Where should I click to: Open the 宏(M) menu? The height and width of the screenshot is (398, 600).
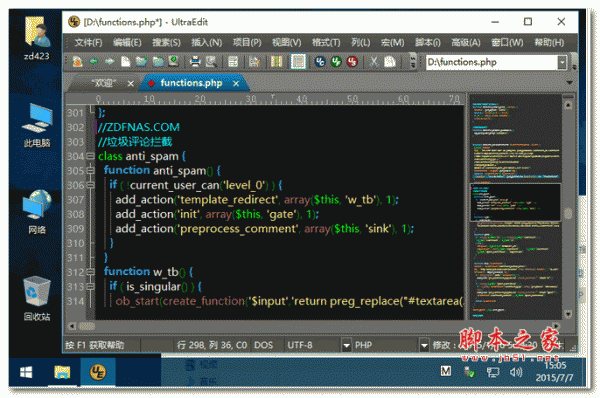click(x=392, y=42)
